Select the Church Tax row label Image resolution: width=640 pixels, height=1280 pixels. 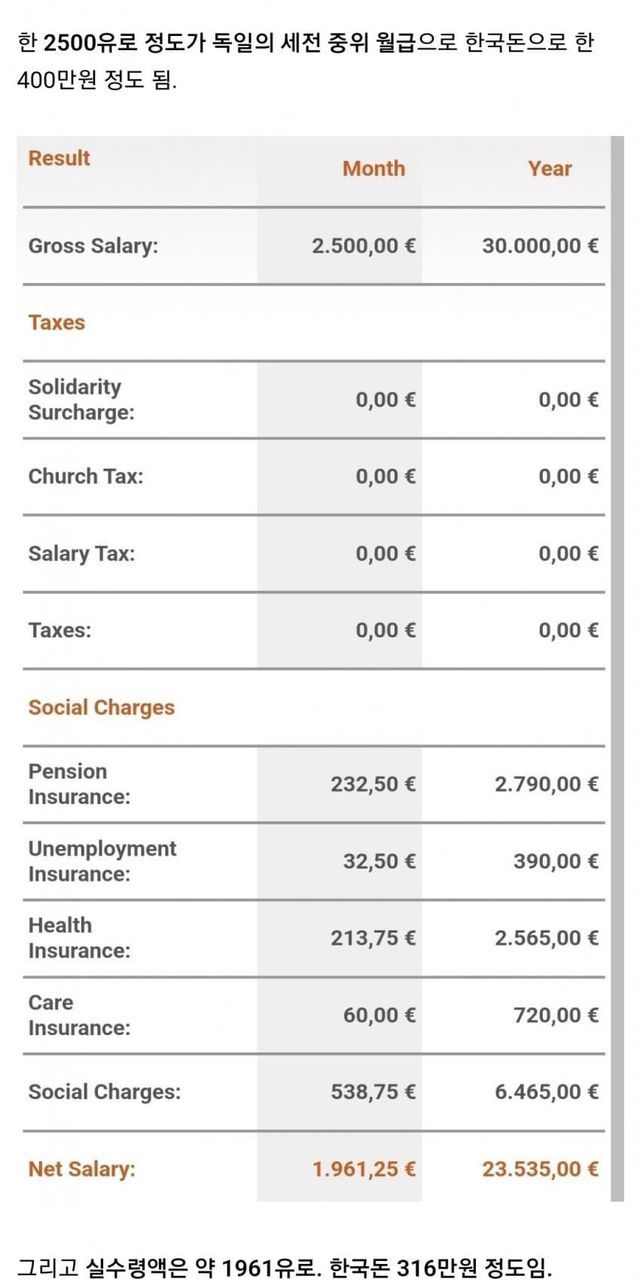(x=86, y=476)
